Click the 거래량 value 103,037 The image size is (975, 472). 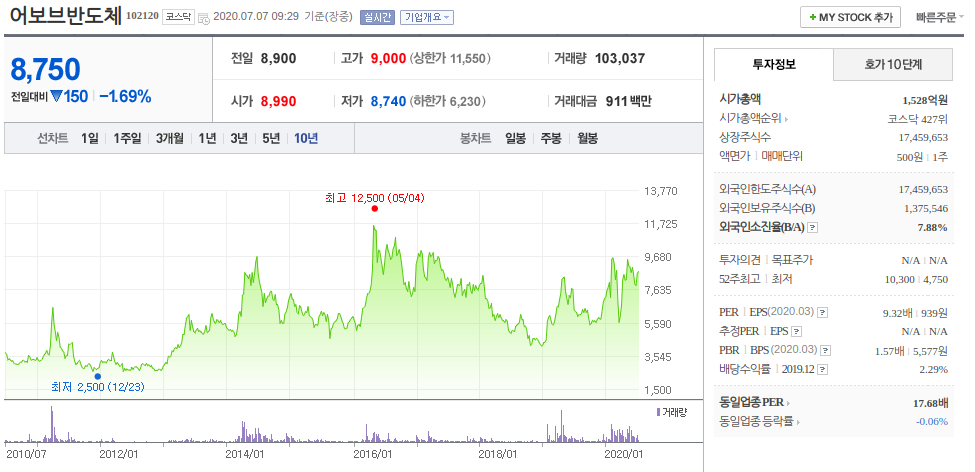coord(620,58)
